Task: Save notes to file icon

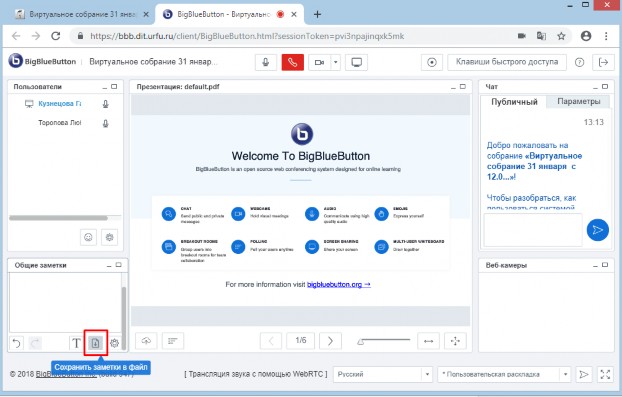Action: click(95, 343)
